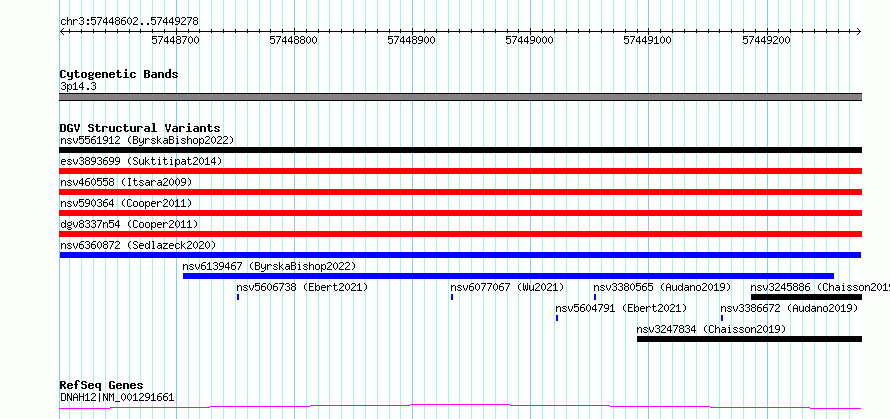Click the nsv5561912 (ByrskaBishop2022) label
The height and width of the screenshot is (419, 890).
coord(147,140)
